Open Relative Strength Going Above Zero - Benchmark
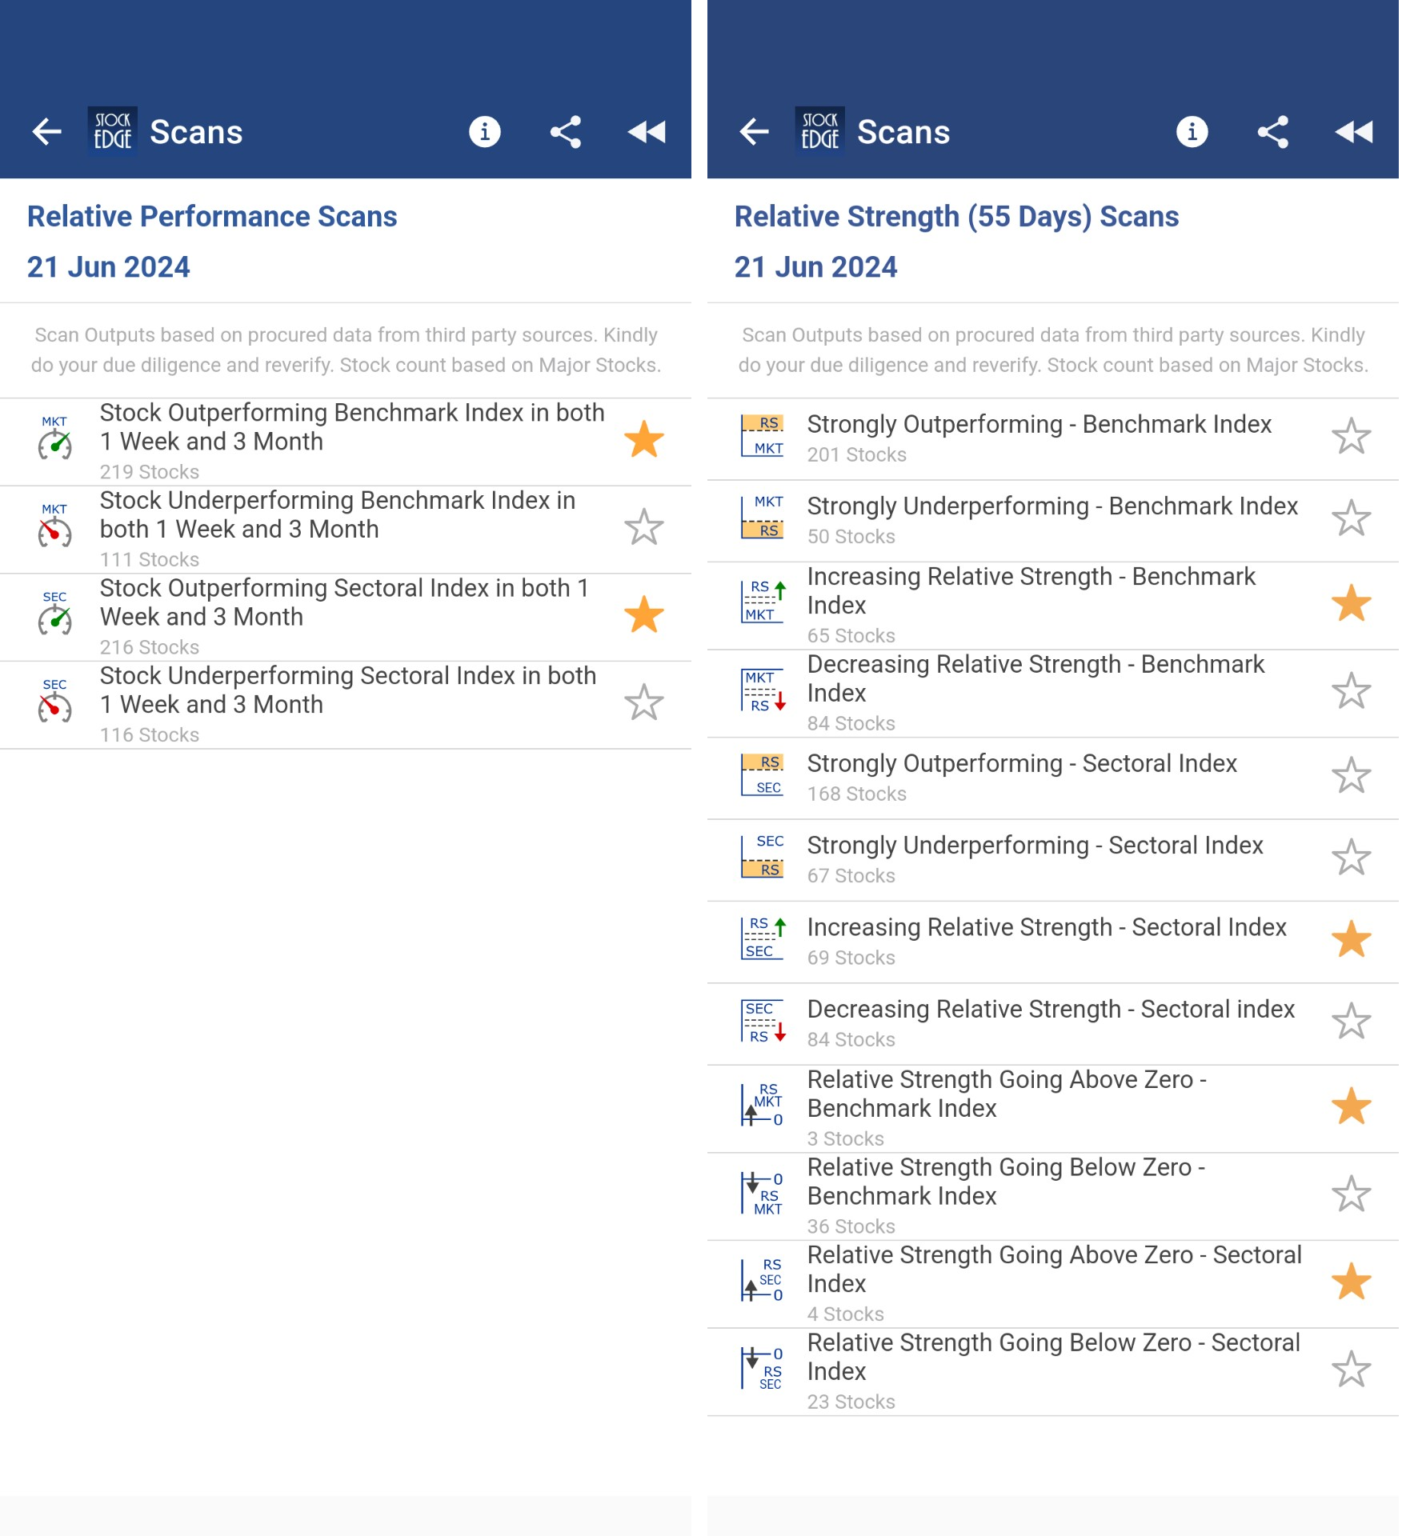The image size is (1402, 1536). coord(1006,1095)
